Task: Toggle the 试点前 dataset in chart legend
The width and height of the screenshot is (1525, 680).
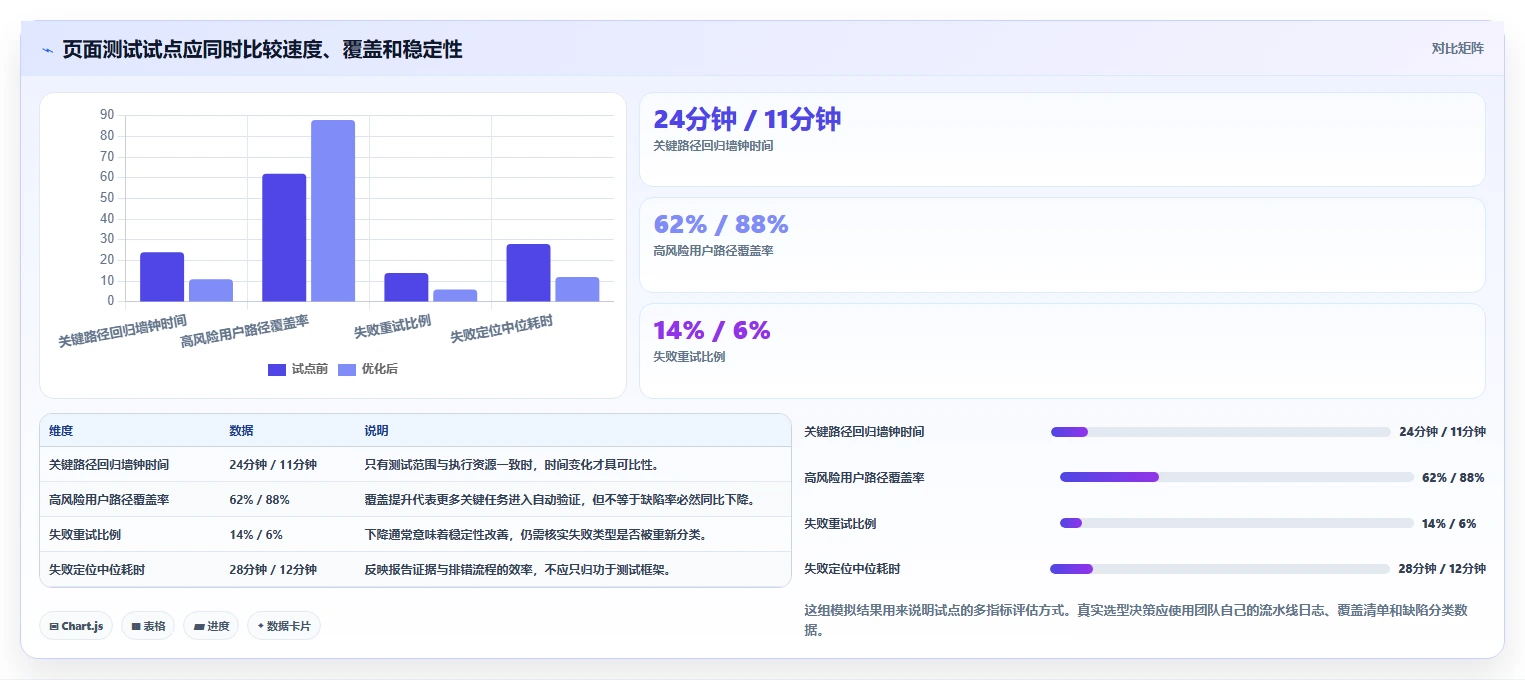Action: 298,369
